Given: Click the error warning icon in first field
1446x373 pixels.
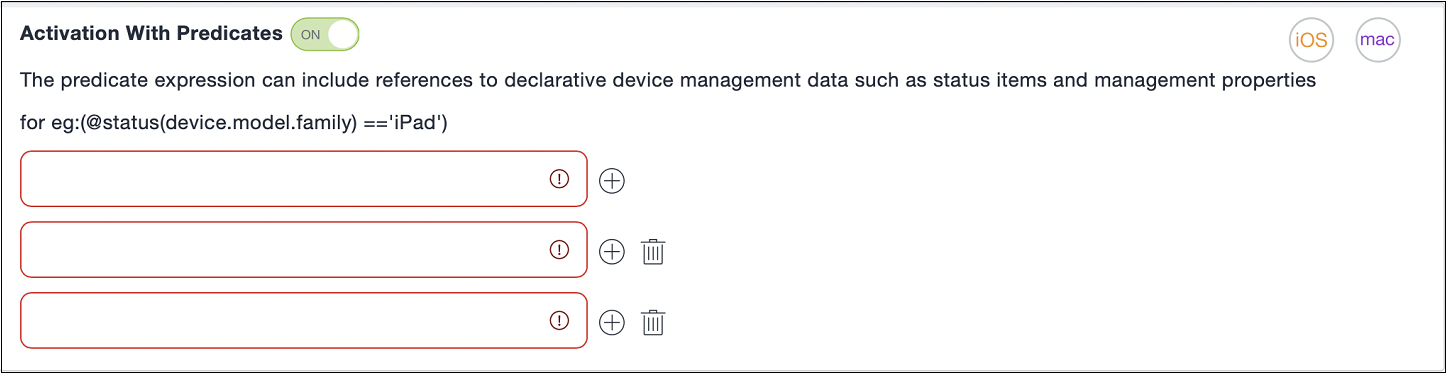Looking at the screenshot, I should (x=559, y=178).
